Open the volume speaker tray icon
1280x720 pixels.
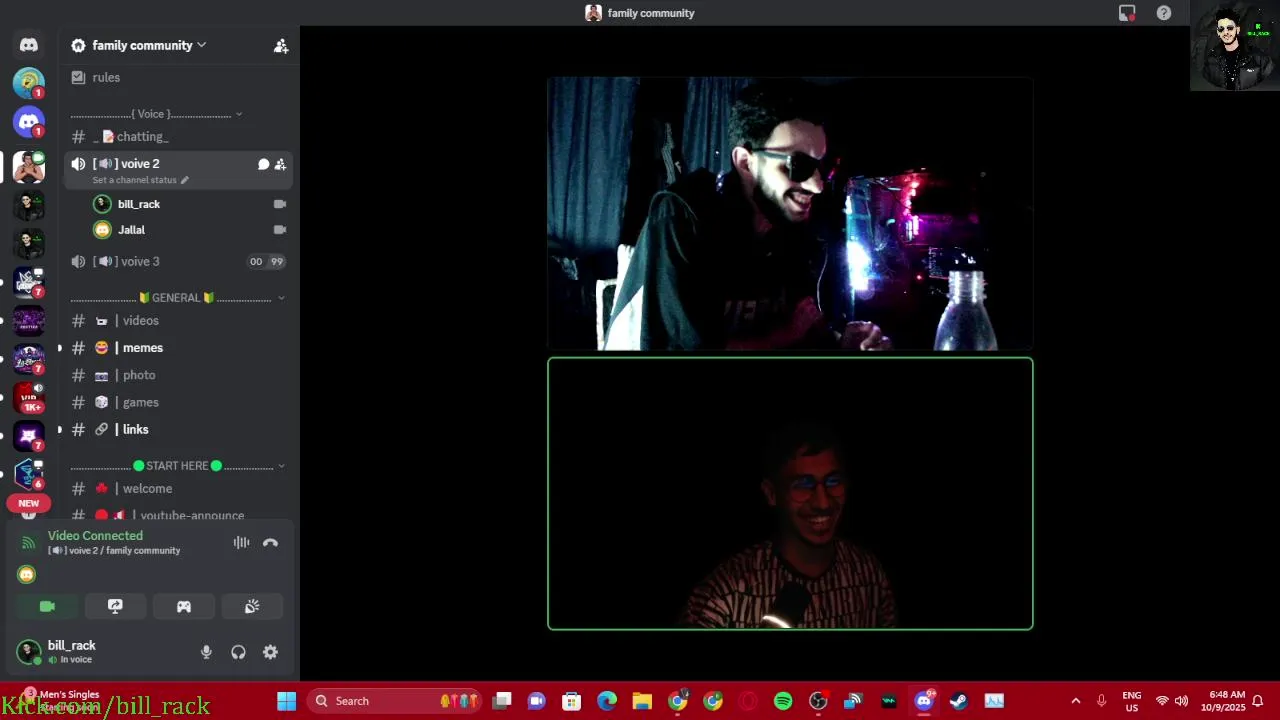coord(1181,701)
